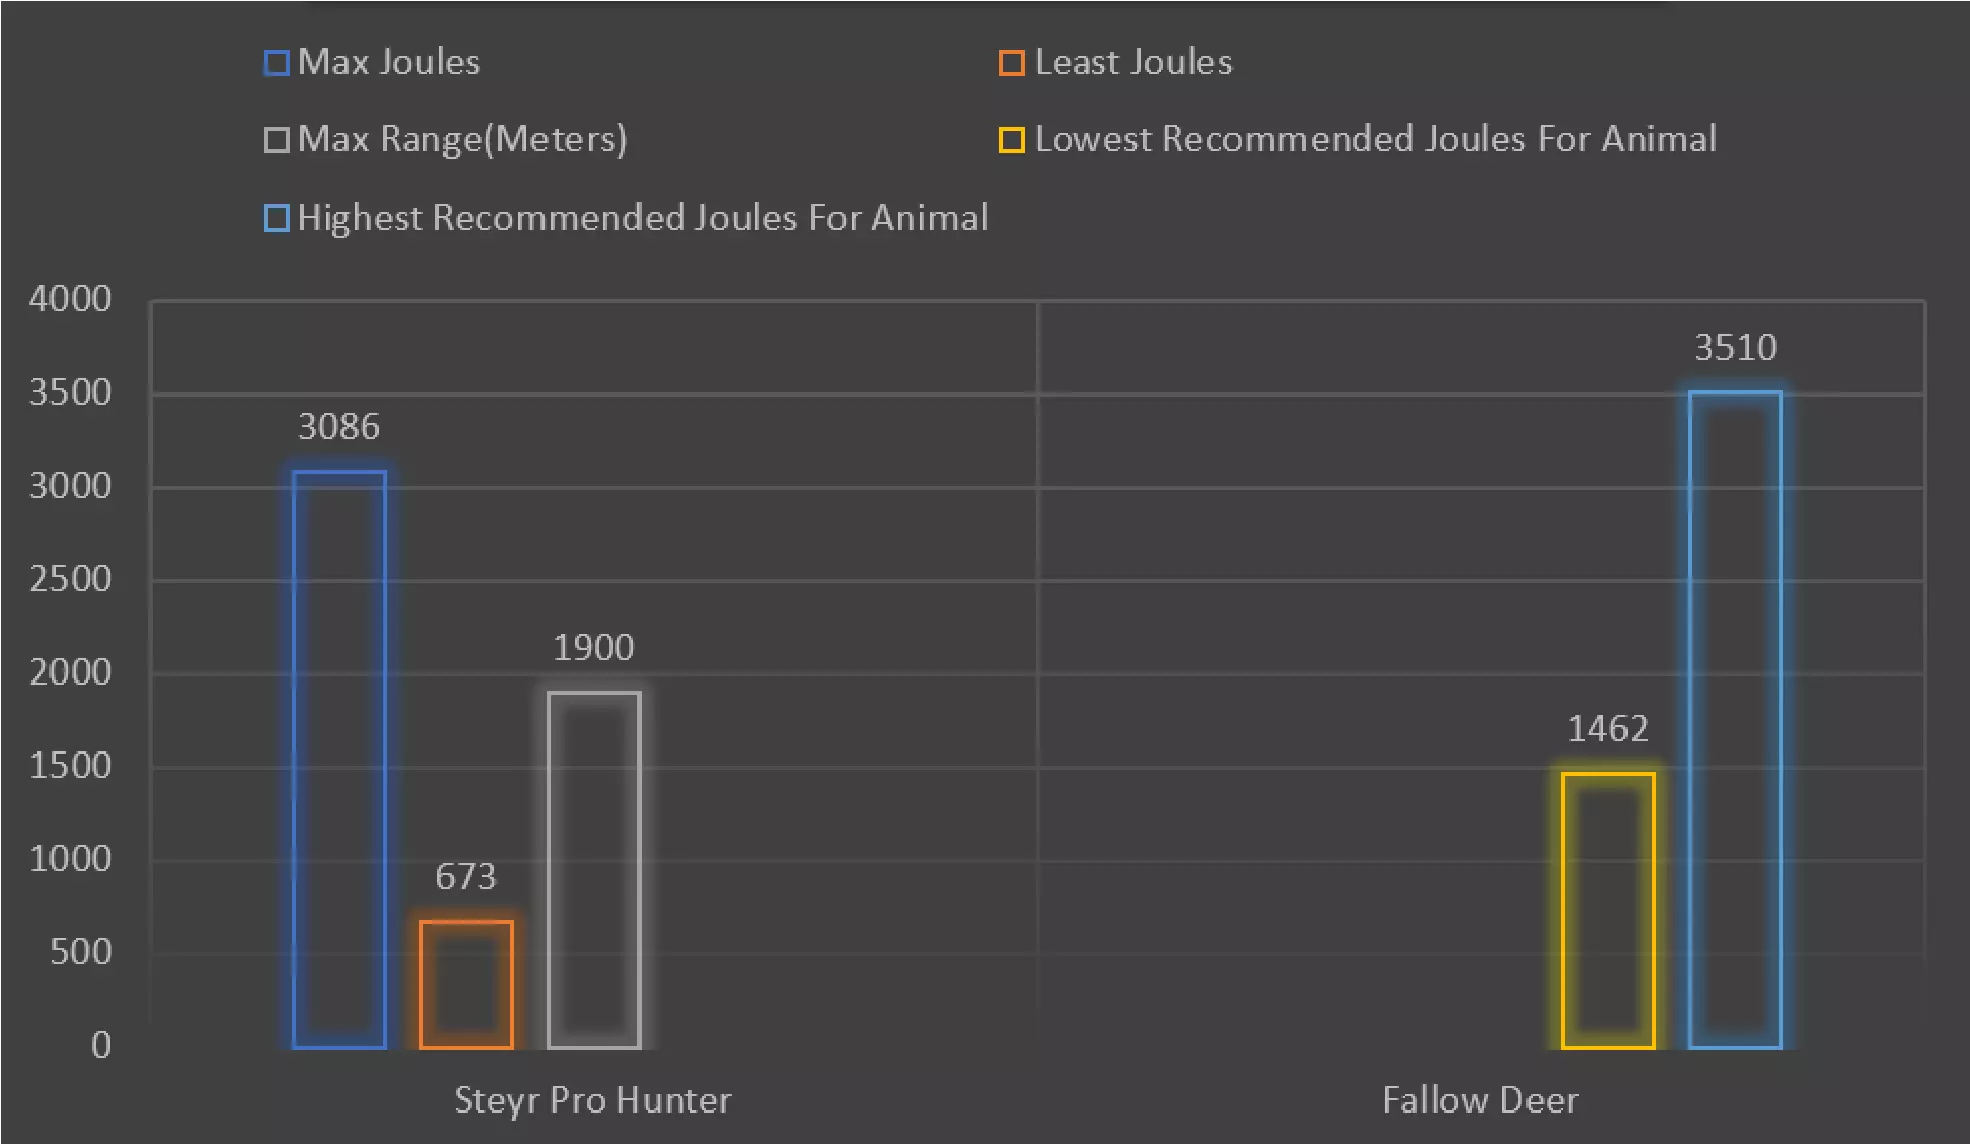Click the yellow Lowest Recommended Joules bar
Image resolution: width=1970 pixels, height=1144 pixels.
coord(1607,910)
